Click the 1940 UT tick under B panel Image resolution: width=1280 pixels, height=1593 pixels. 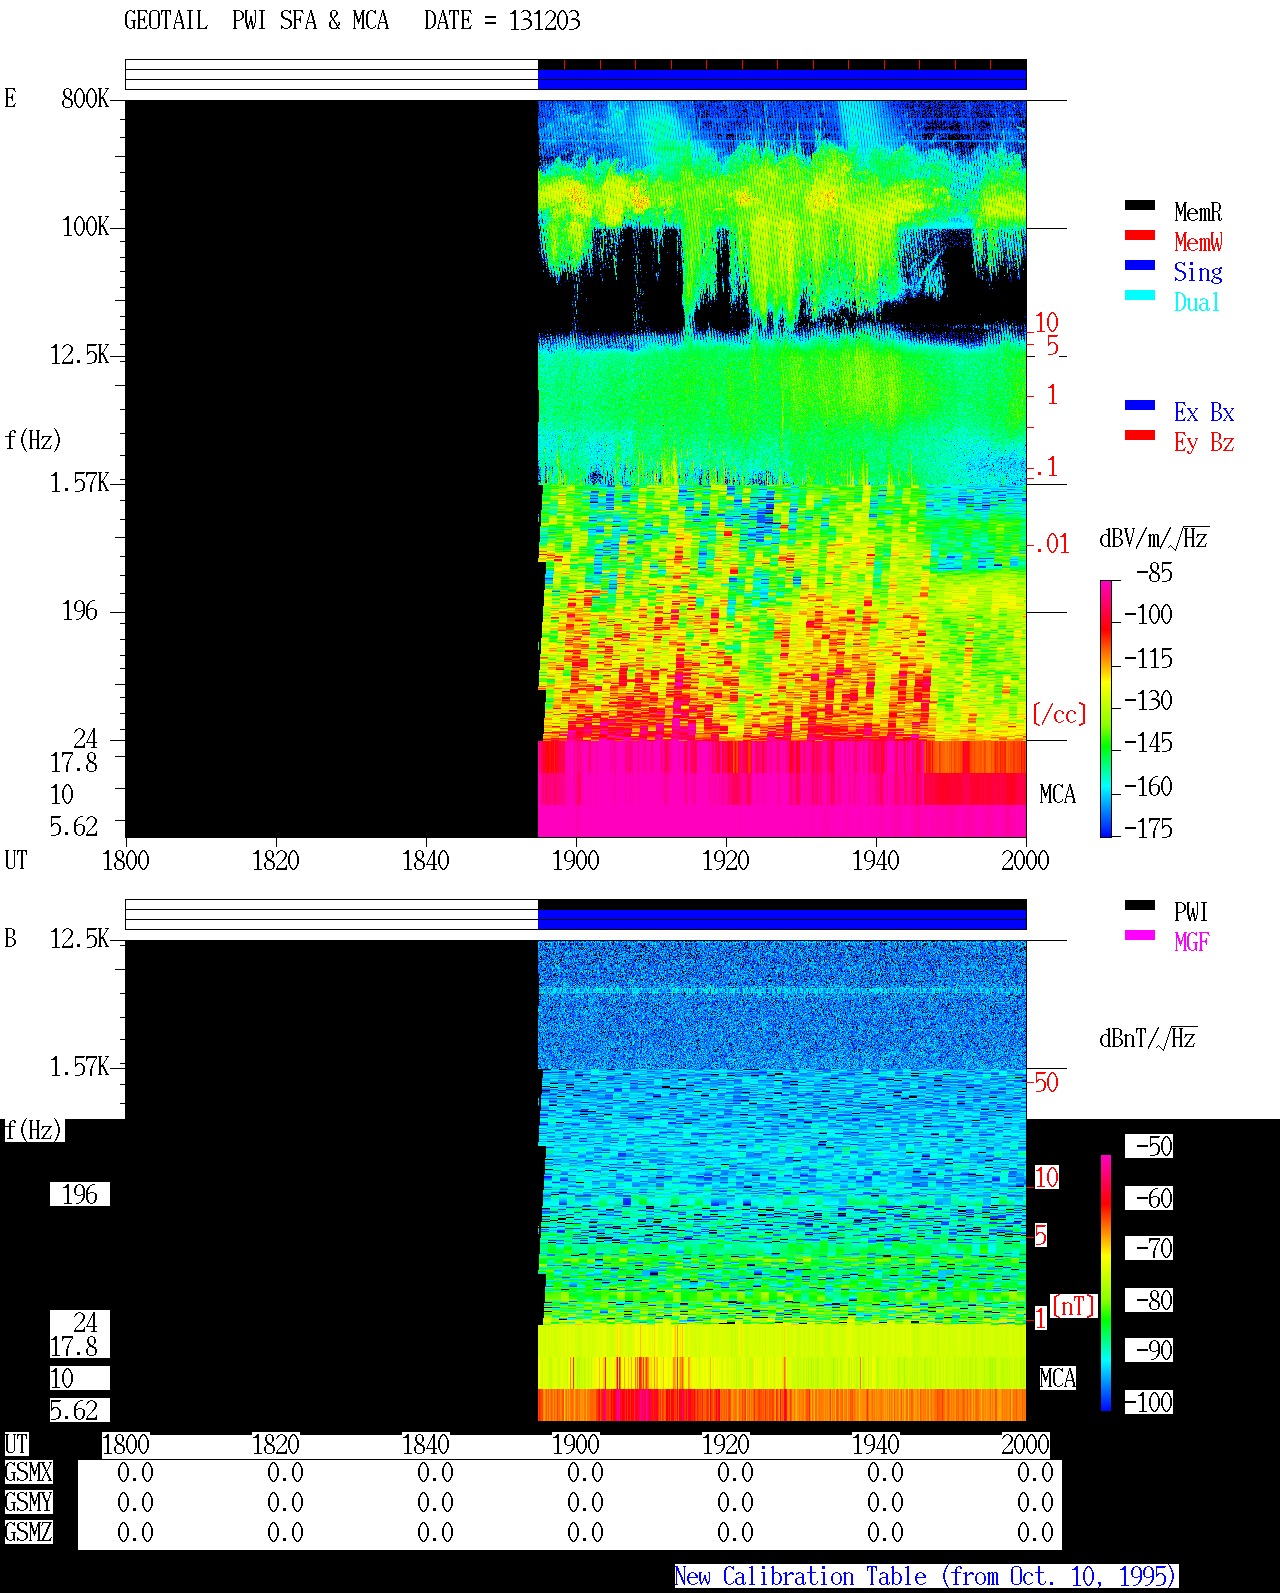876,1444
